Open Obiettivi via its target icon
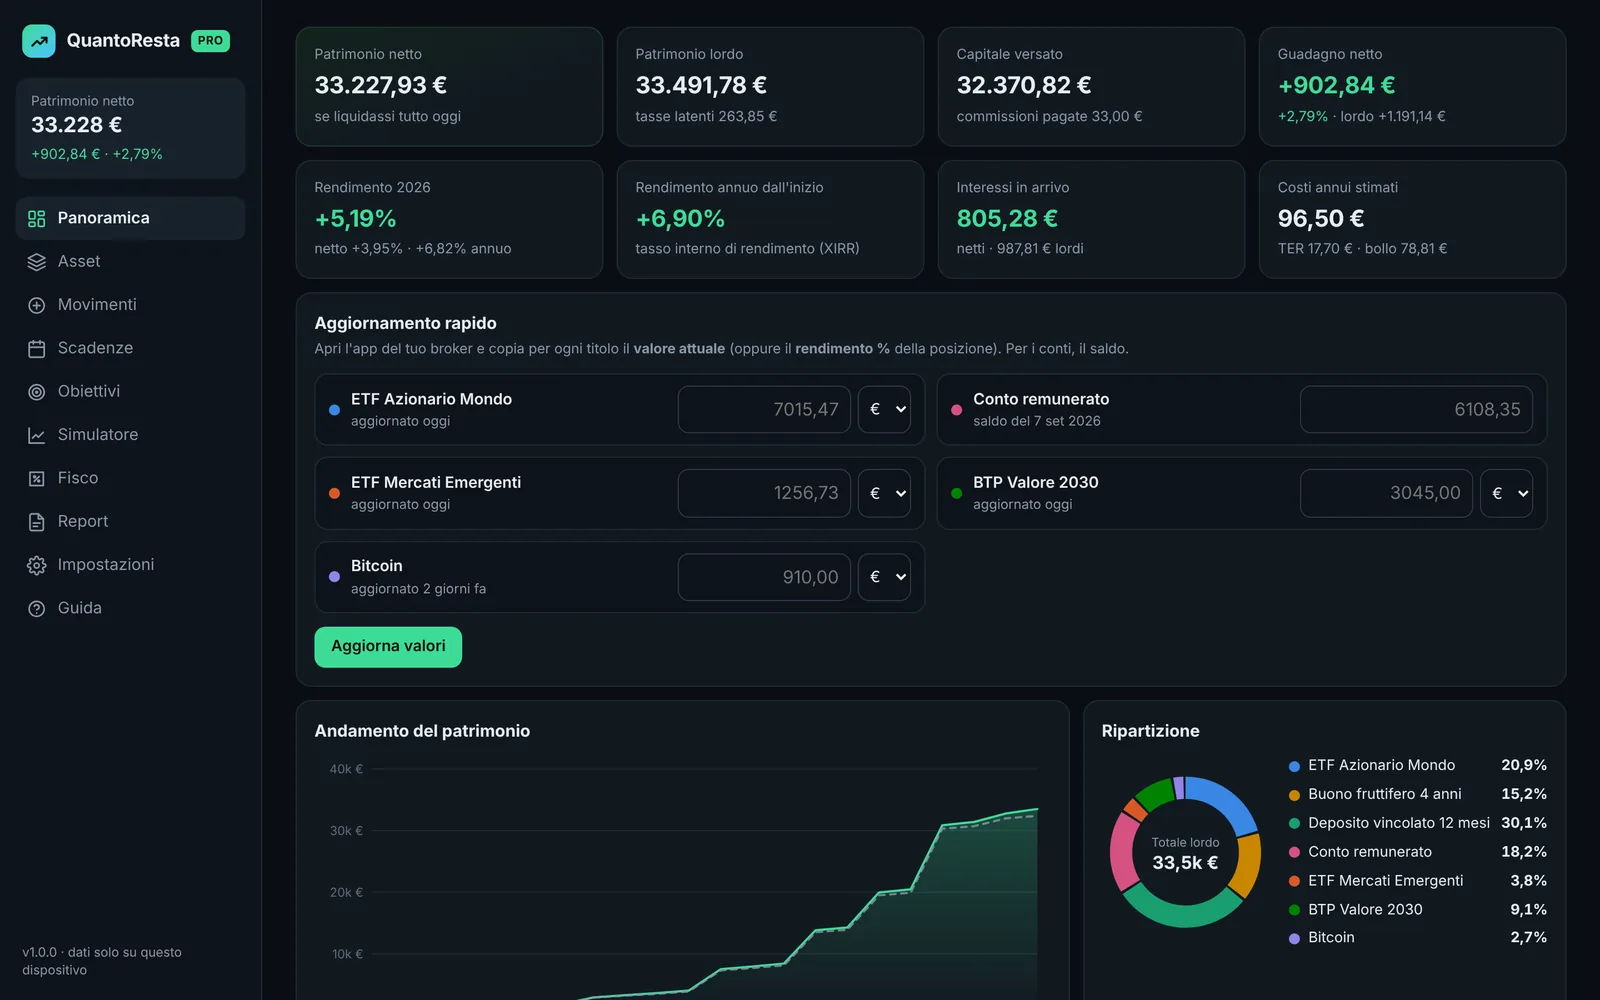The width and height of the screenshot is (1600, 1000). pos(37,392)
